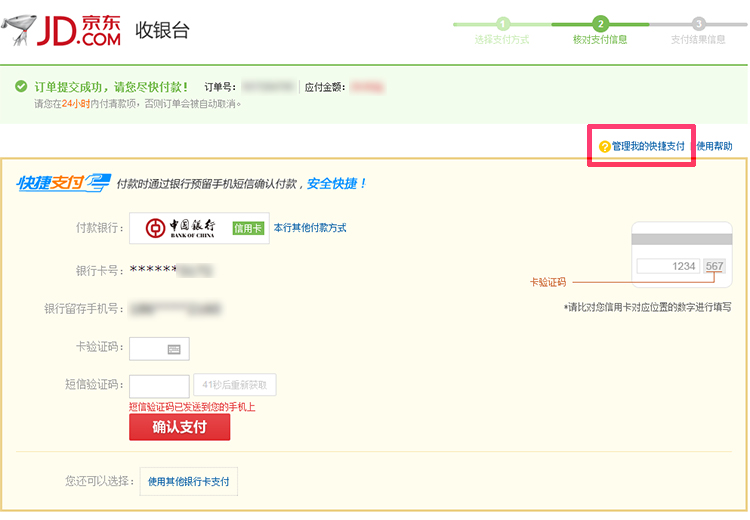Open the virtual keyboard icon in 卡验证码 field
The height and width of the screenshot is (520, 750).
[174, 350]
